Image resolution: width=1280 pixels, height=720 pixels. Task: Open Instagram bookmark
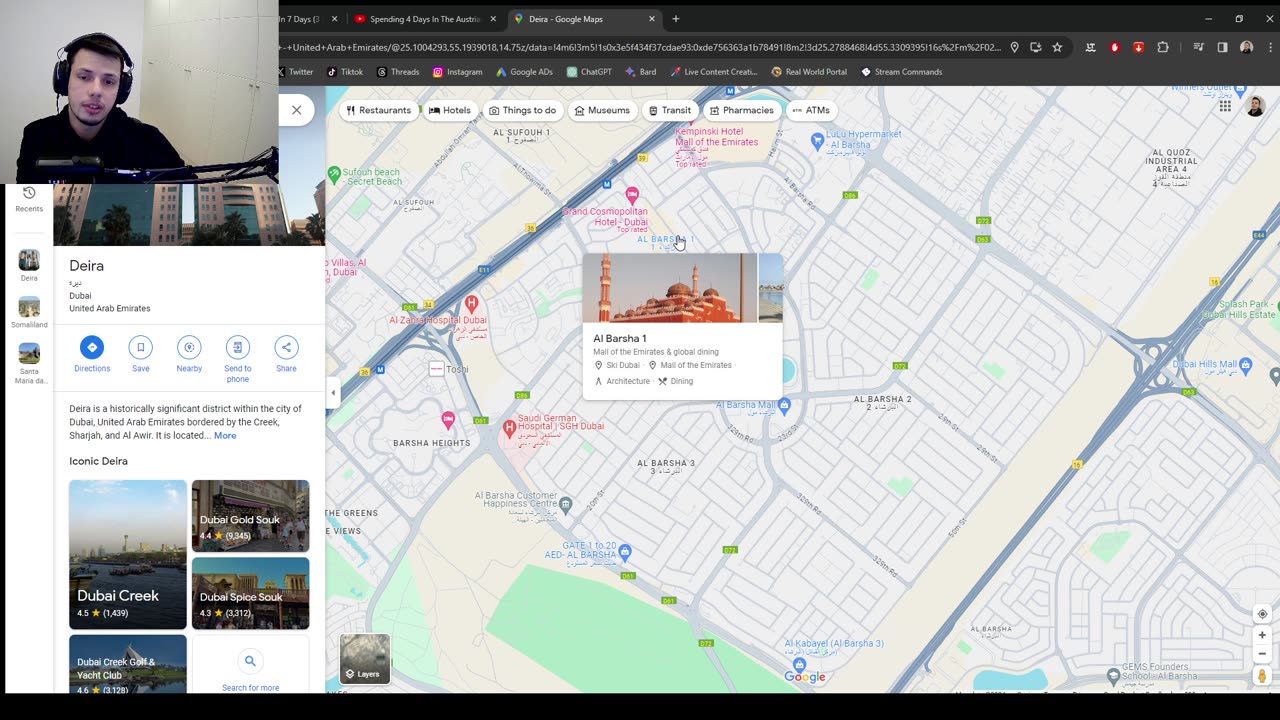457,72
